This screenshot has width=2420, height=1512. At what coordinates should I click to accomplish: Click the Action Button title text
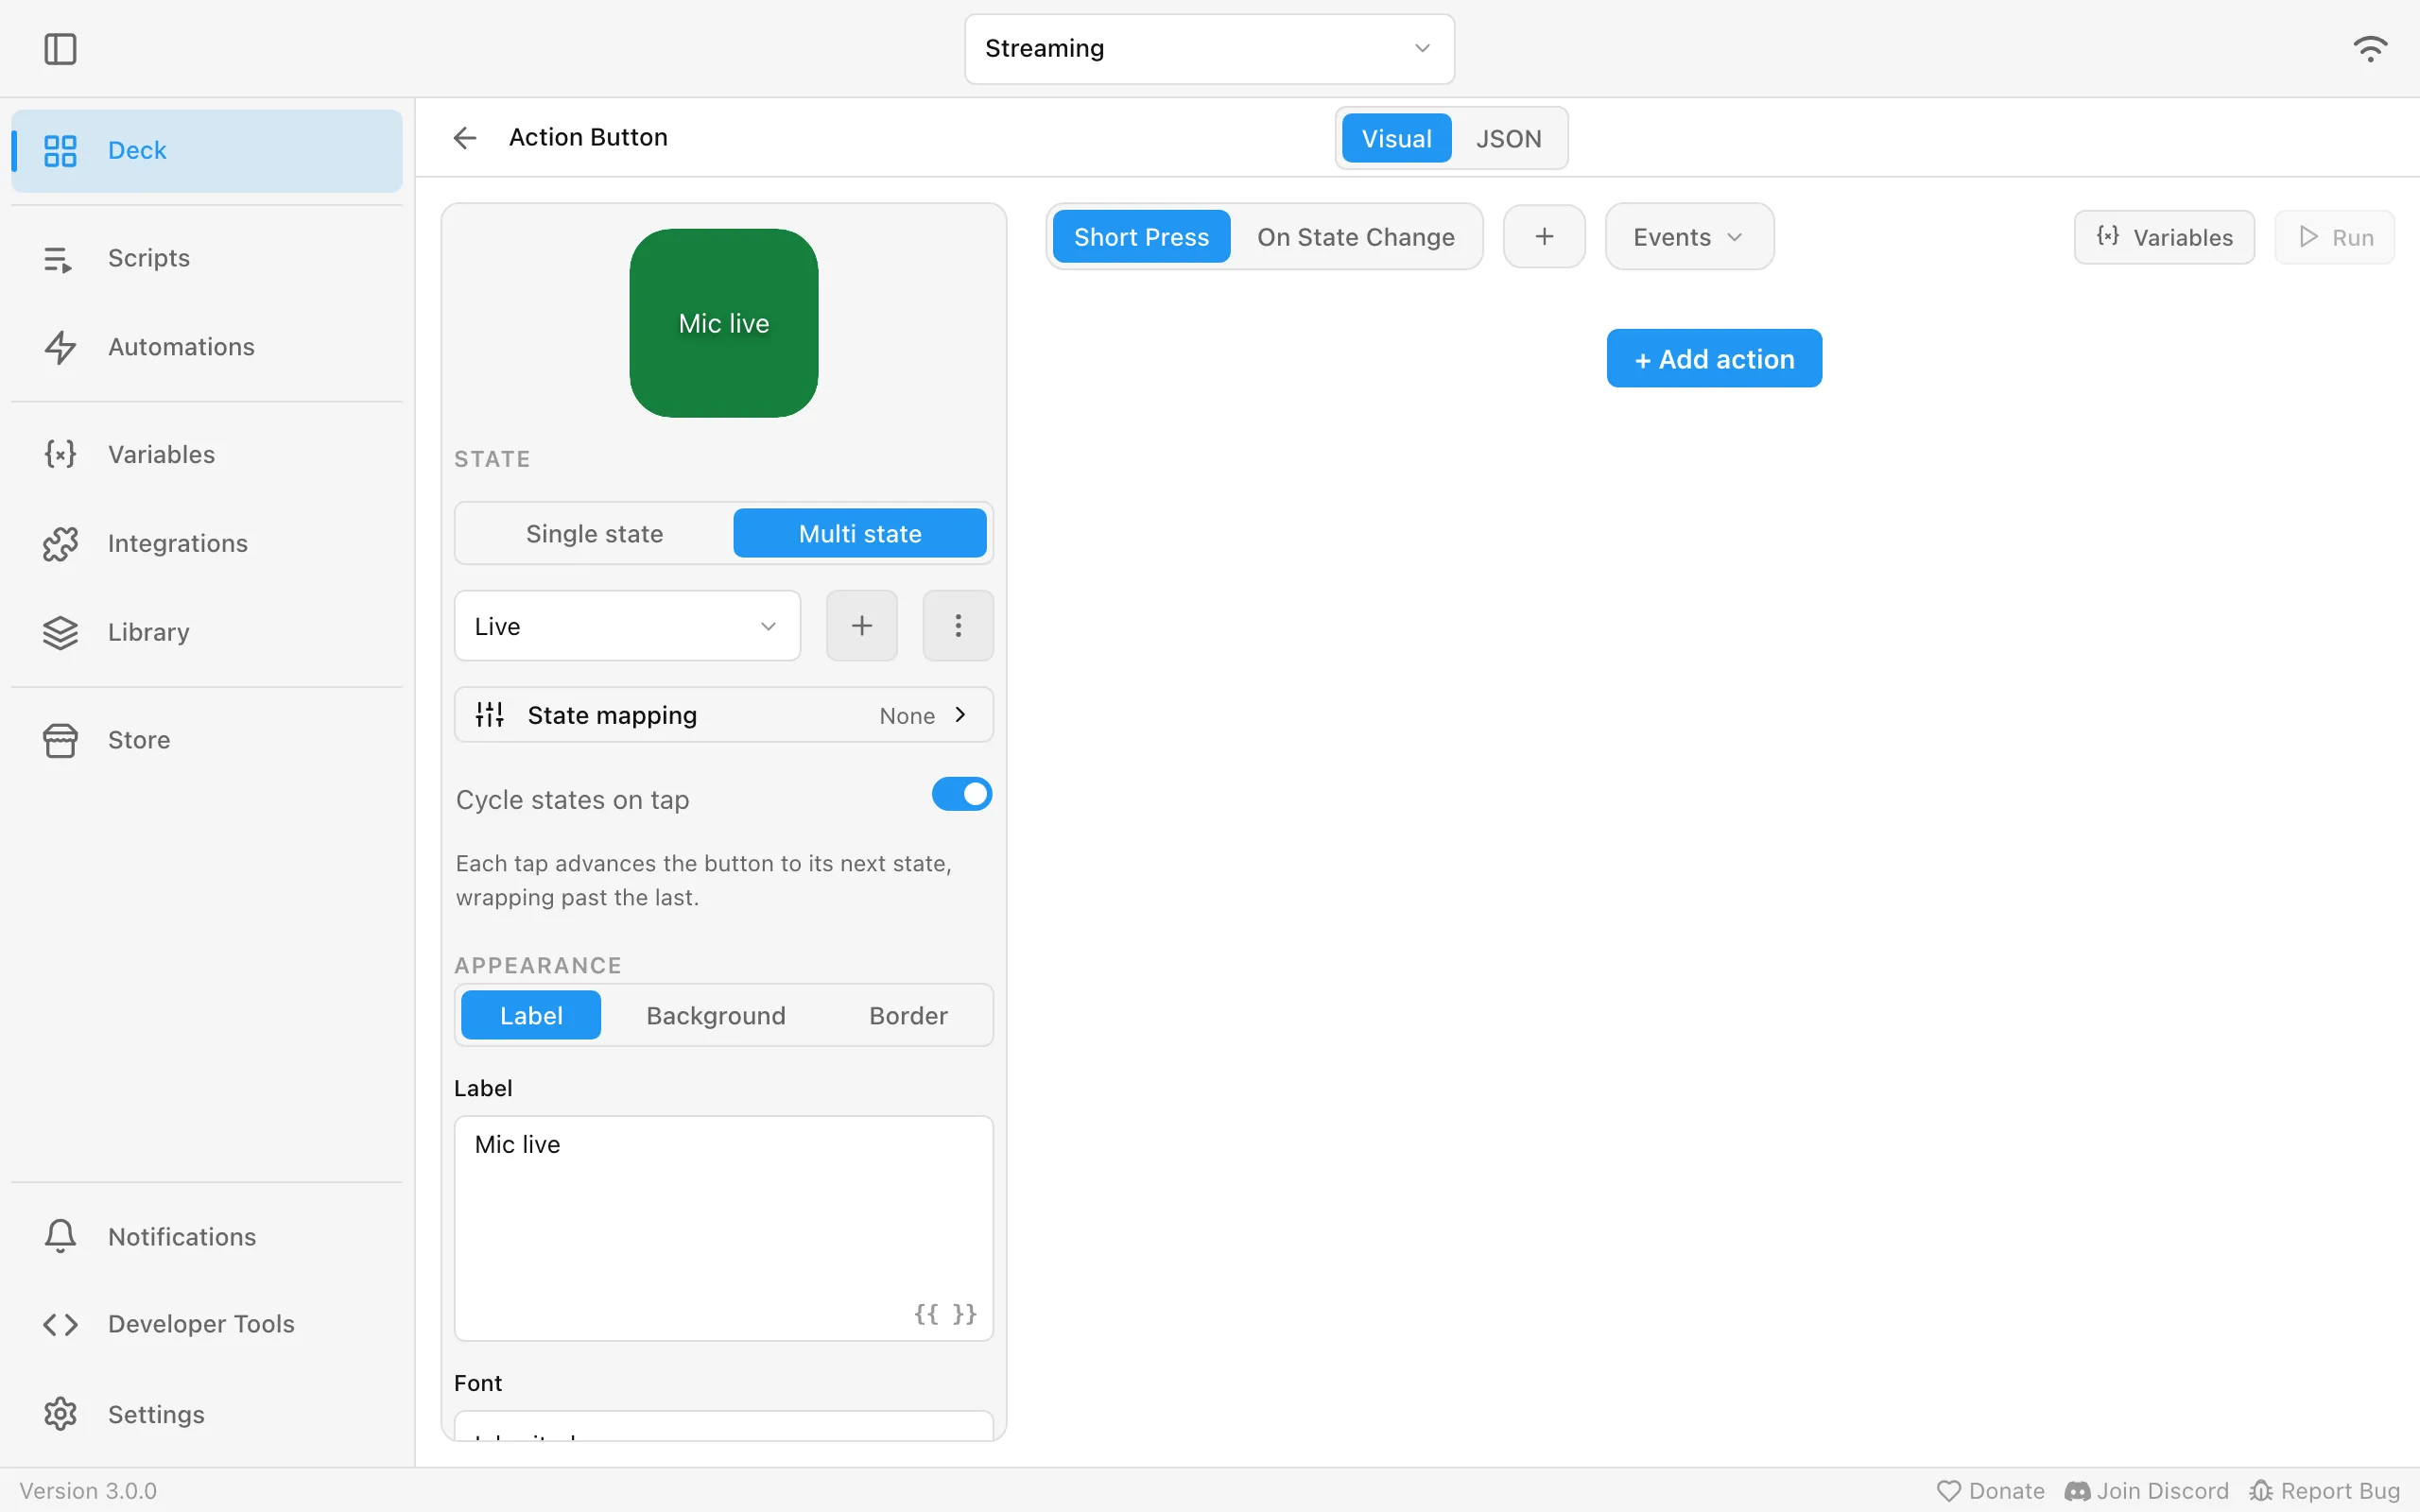click(588, 137)
